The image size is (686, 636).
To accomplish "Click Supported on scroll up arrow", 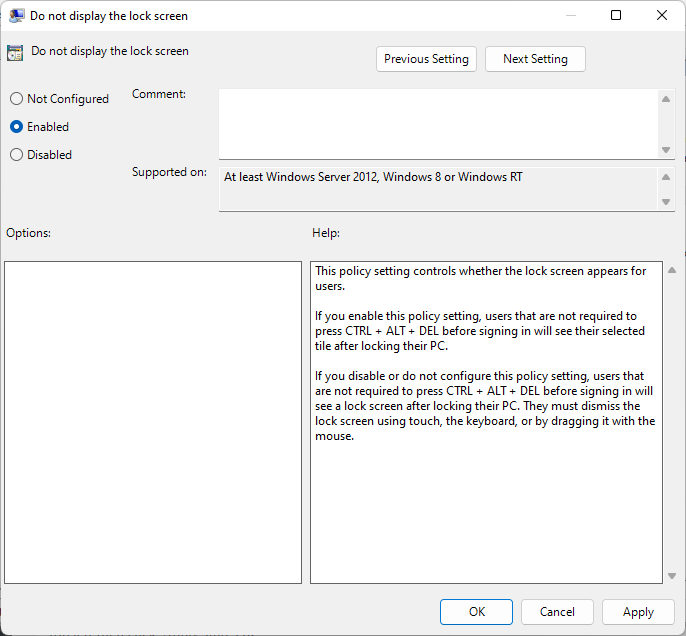I will (666, 177).
